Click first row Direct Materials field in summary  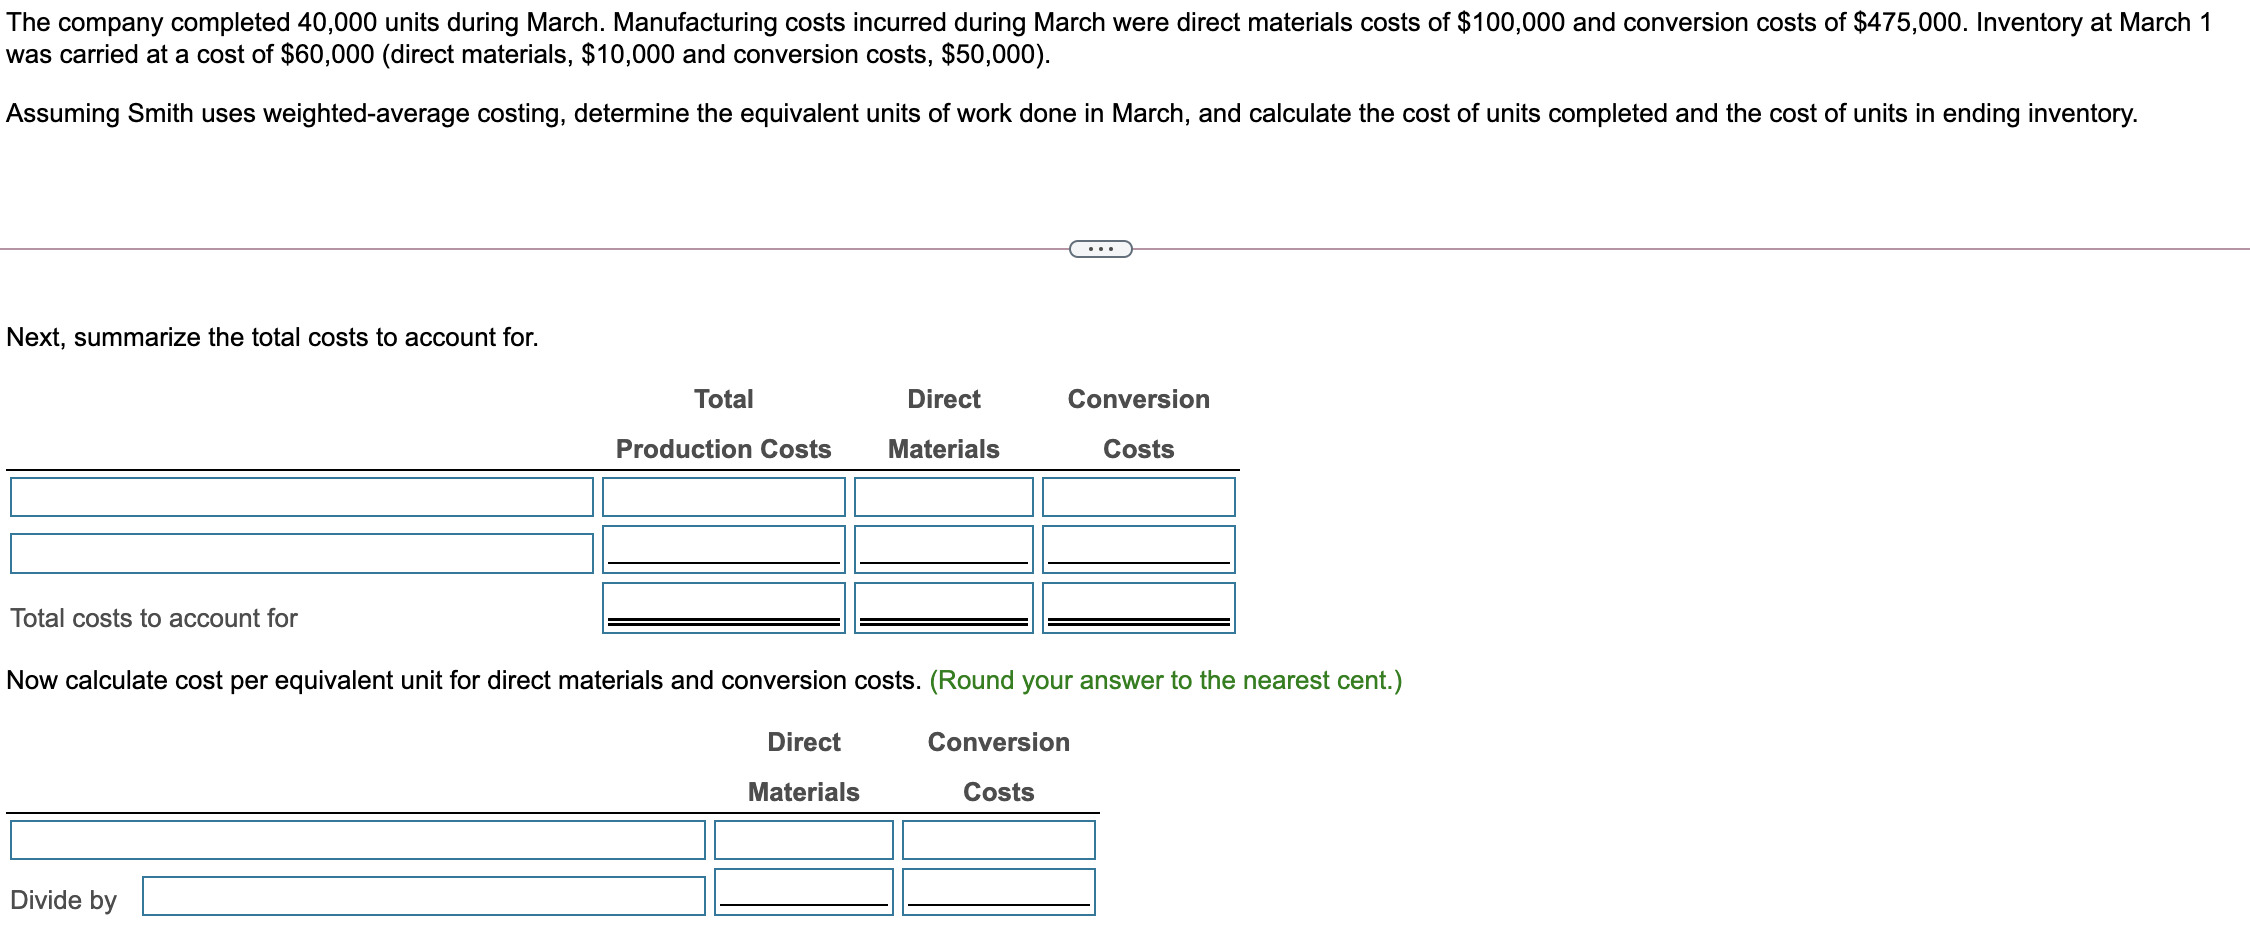(944, 497)
